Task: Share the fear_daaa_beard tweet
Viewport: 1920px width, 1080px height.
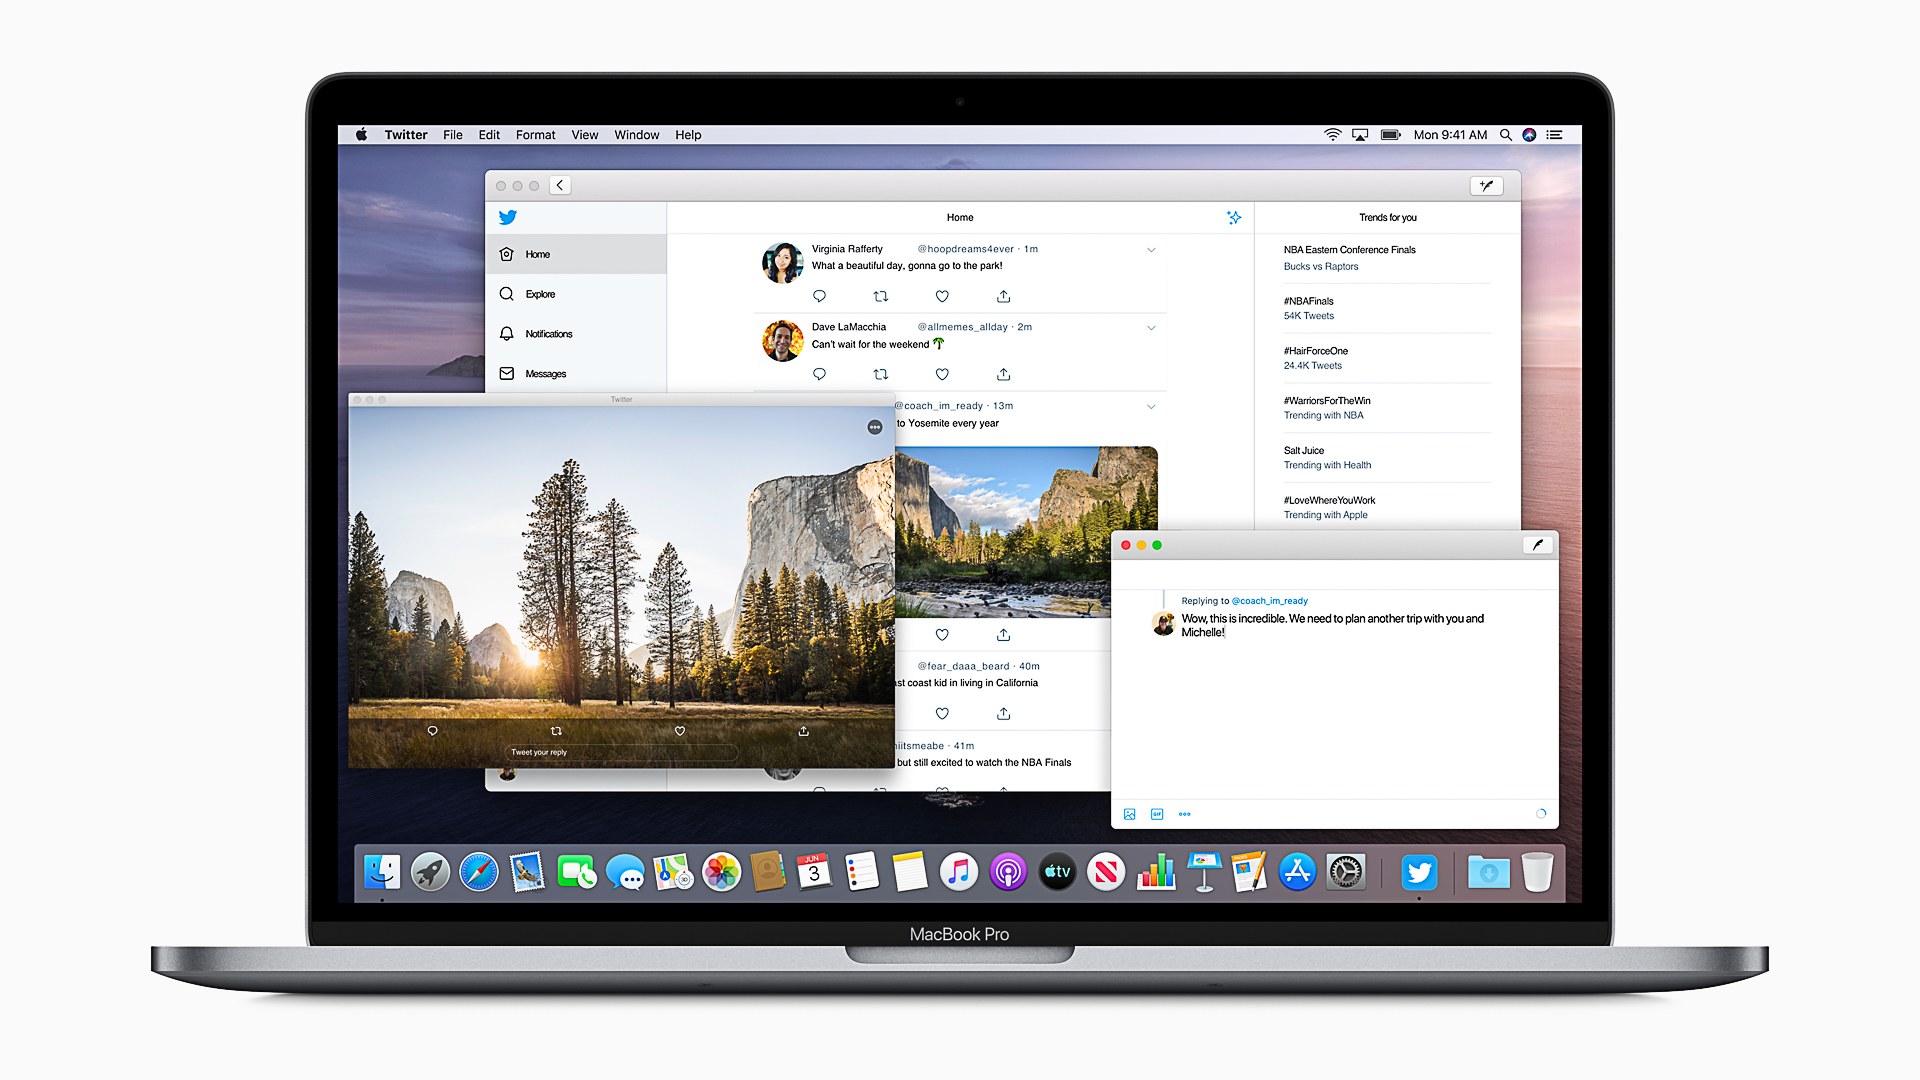Action: 1003,713
